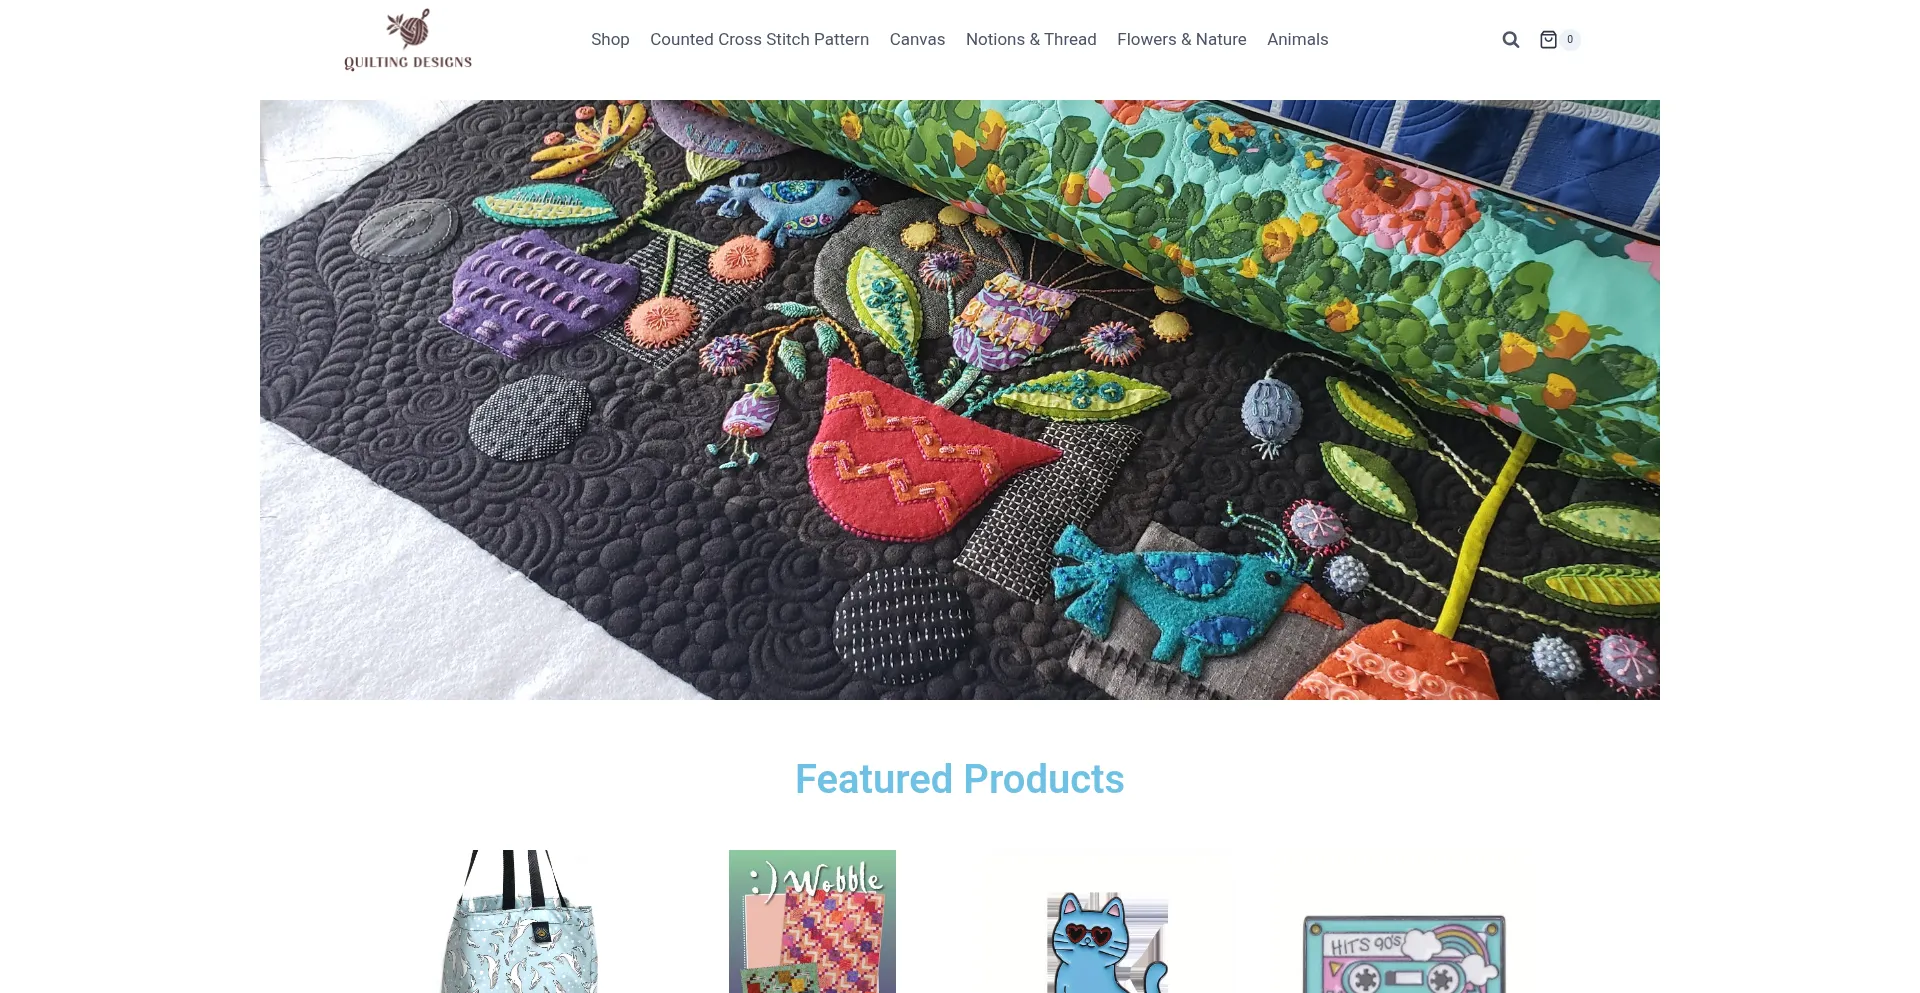The image size is (1920, 993).
Task: Open the Shop menu item
Action: tap(610, 40)
